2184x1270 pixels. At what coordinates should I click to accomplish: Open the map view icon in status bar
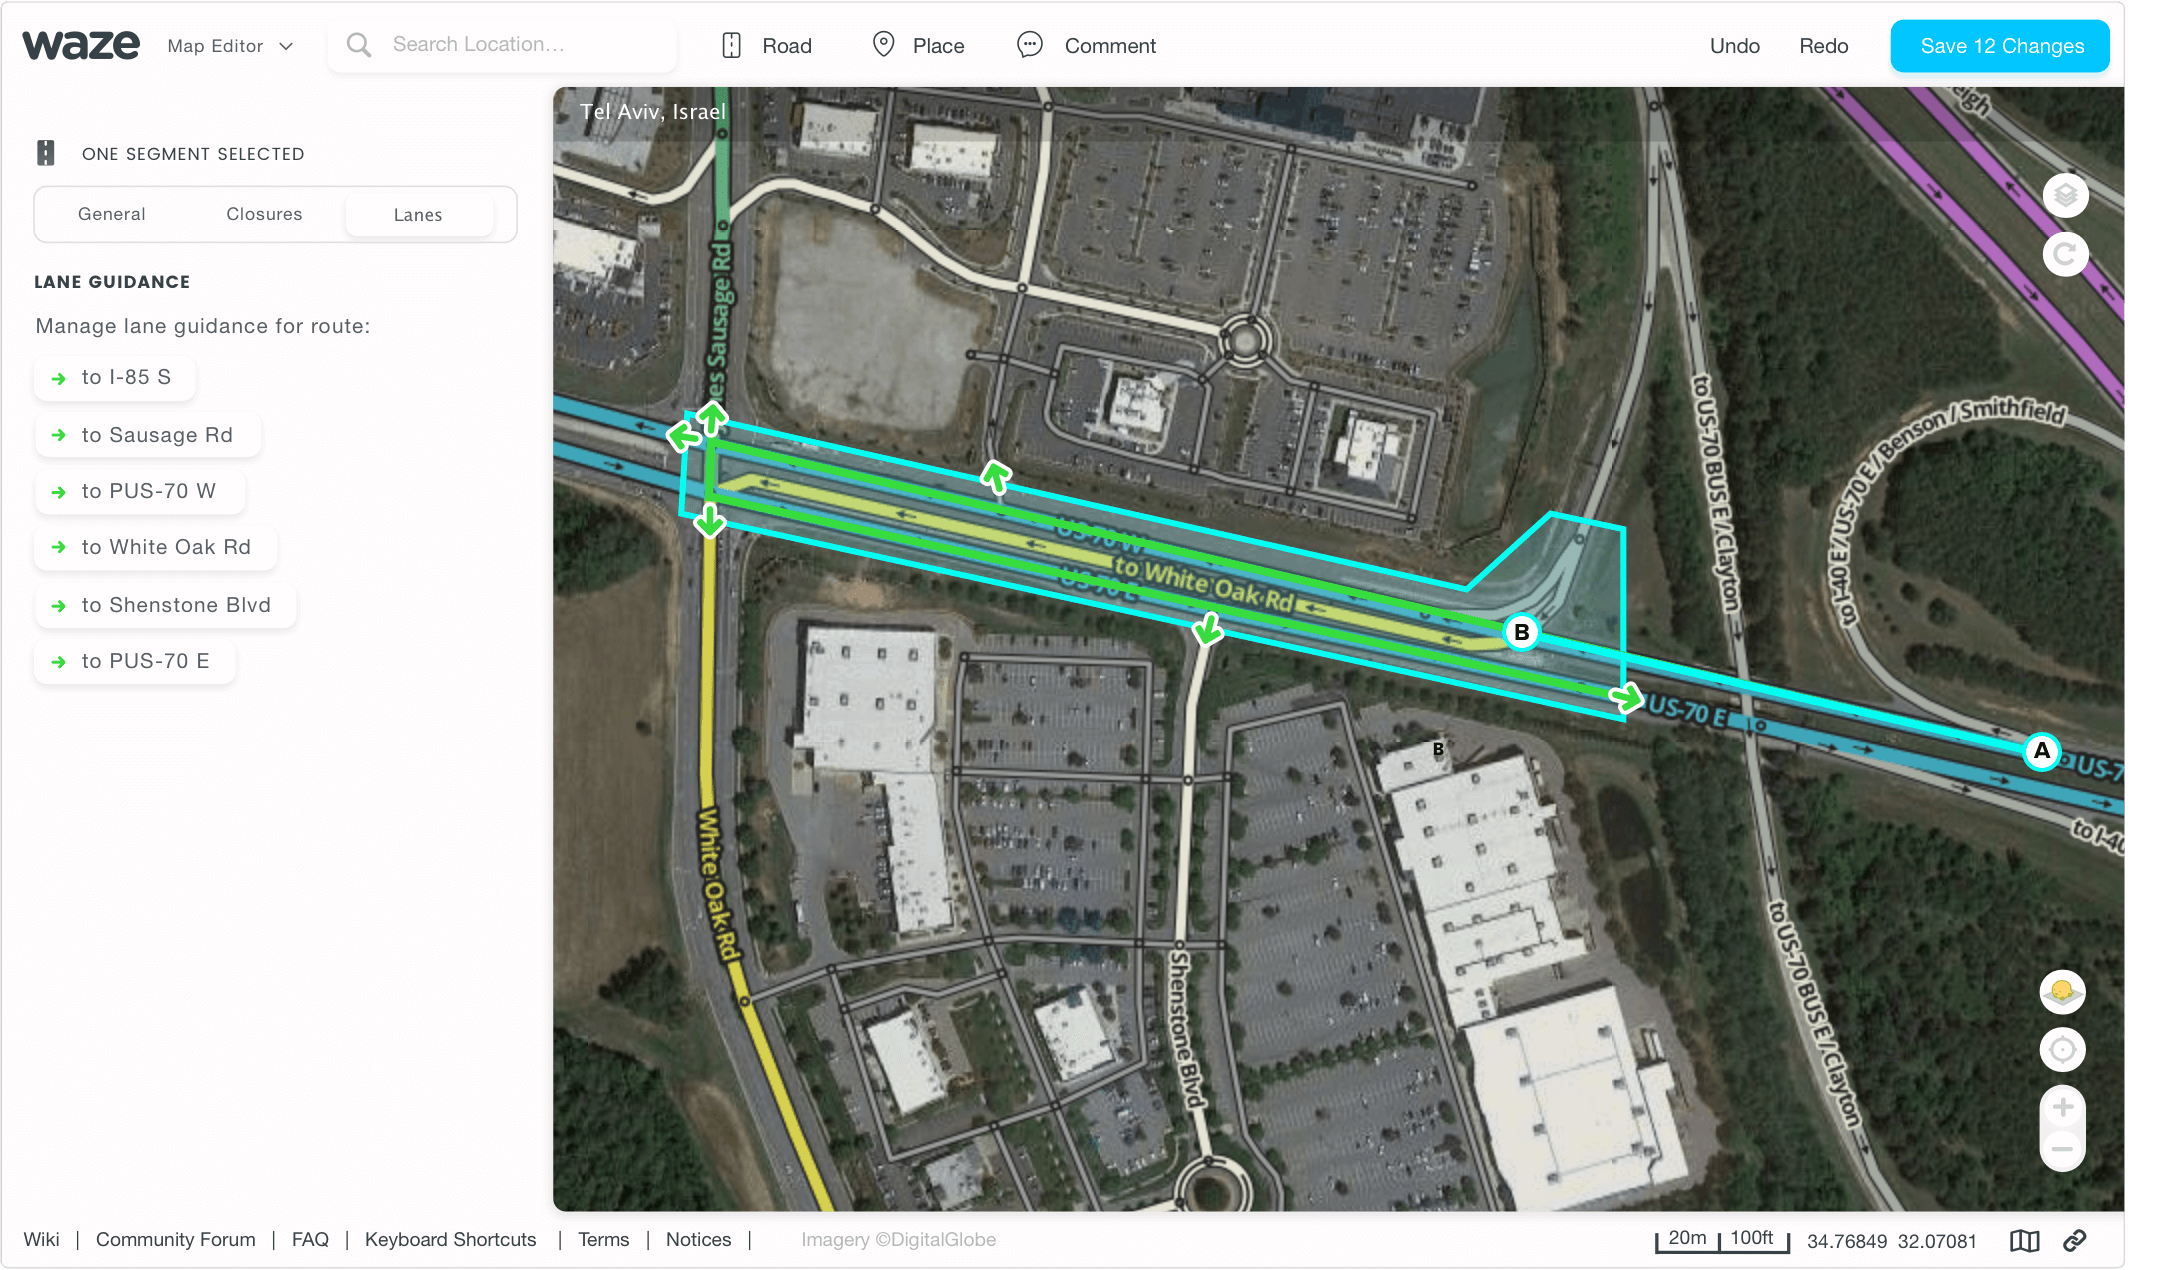2024,1240
